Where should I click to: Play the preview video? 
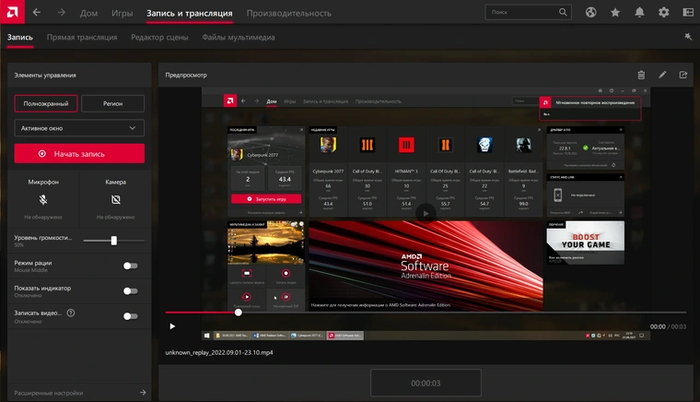(x=172, y=326)
